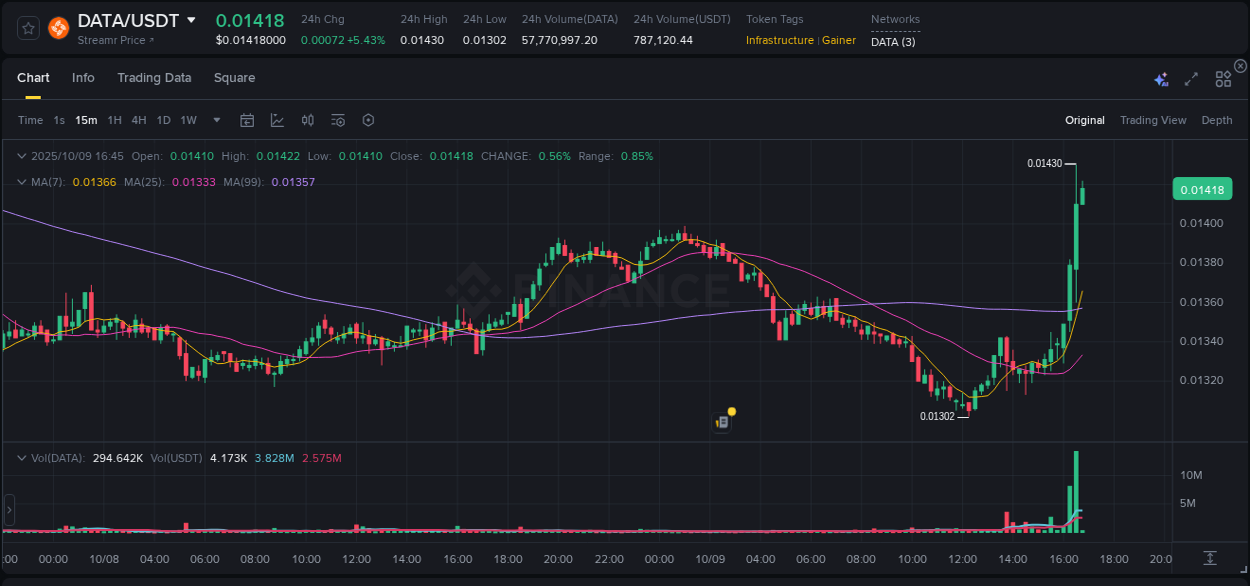Collapse the MA indicators row
1250x586 pixels.
click(21, 181)
